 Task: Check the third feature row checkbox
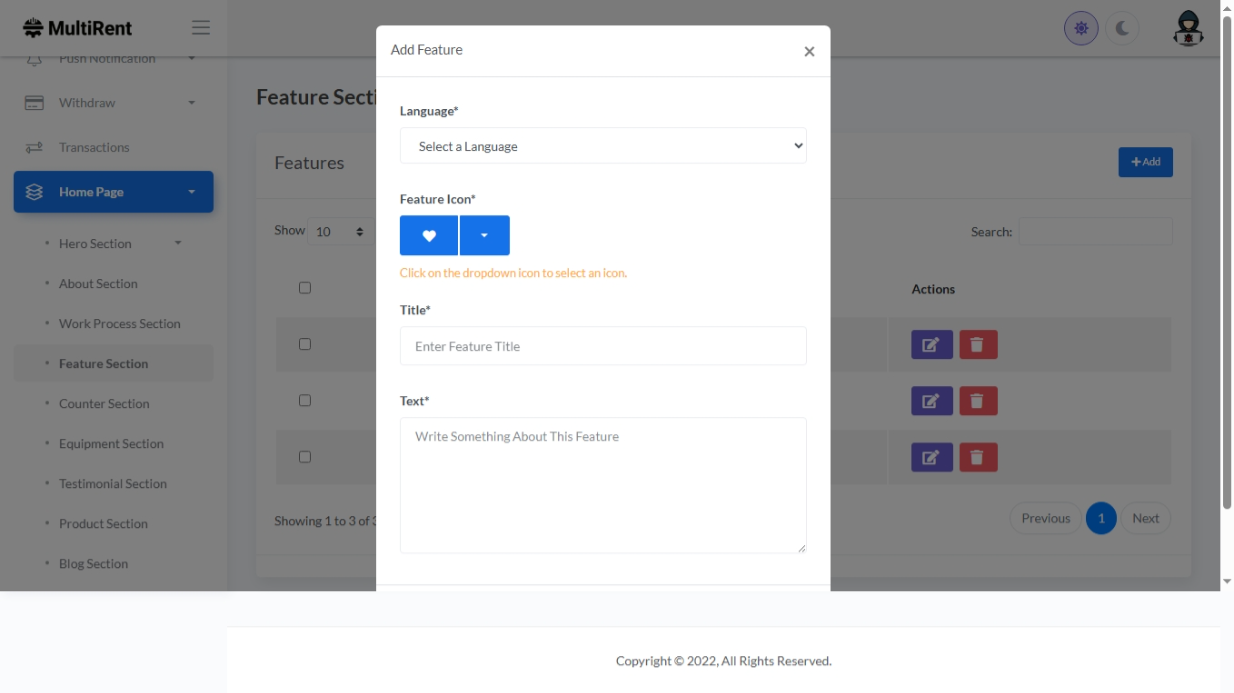point(305,457)
